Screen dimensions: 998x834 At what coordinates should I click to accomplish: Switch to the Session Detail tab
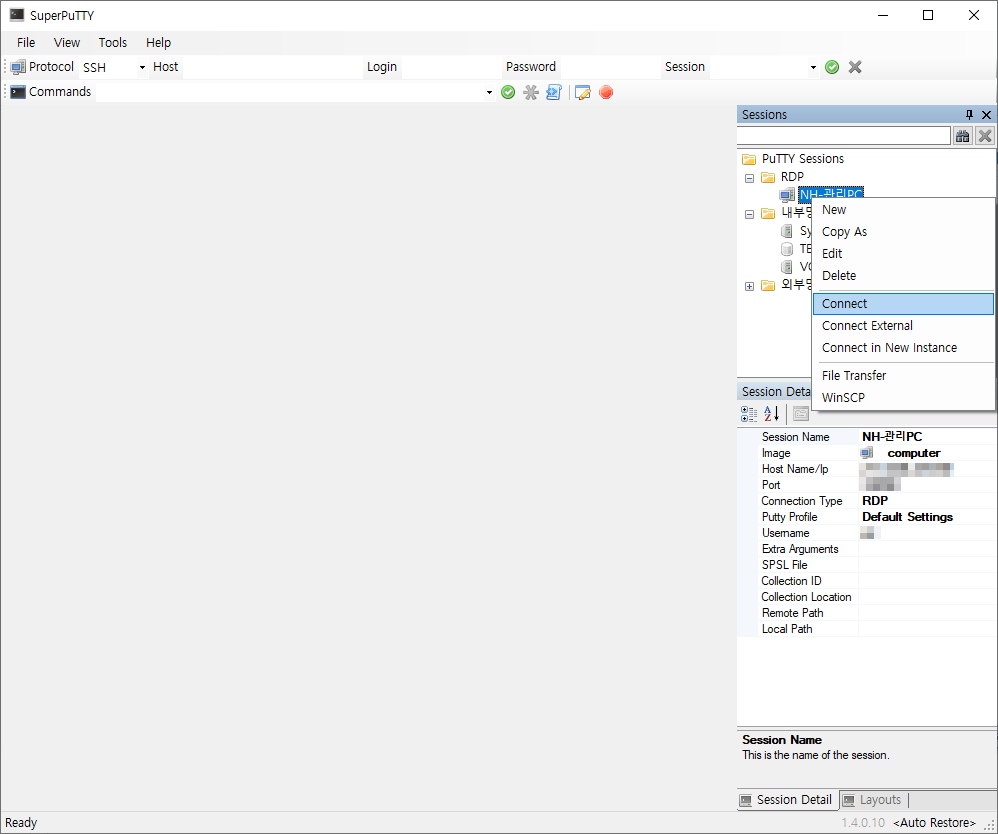point(787,800)
